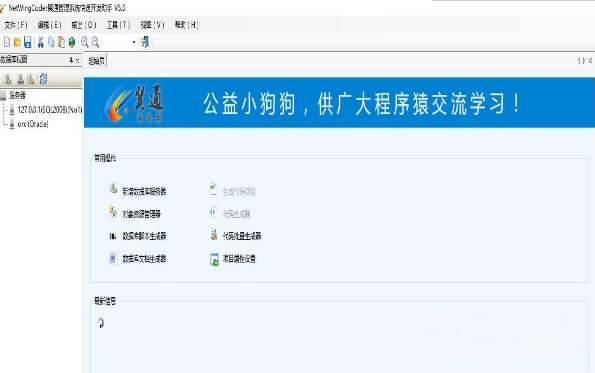
Task: Open the 代码批量生成器 link
Action: (242, 236)
